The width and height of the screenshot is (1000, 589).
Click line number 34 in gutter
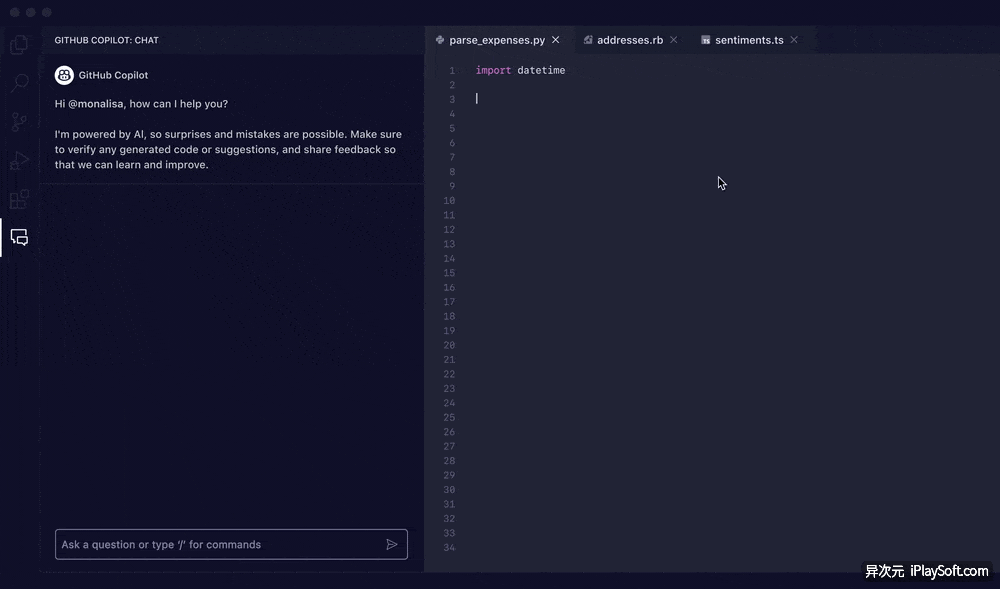click(x=449, y=548)
